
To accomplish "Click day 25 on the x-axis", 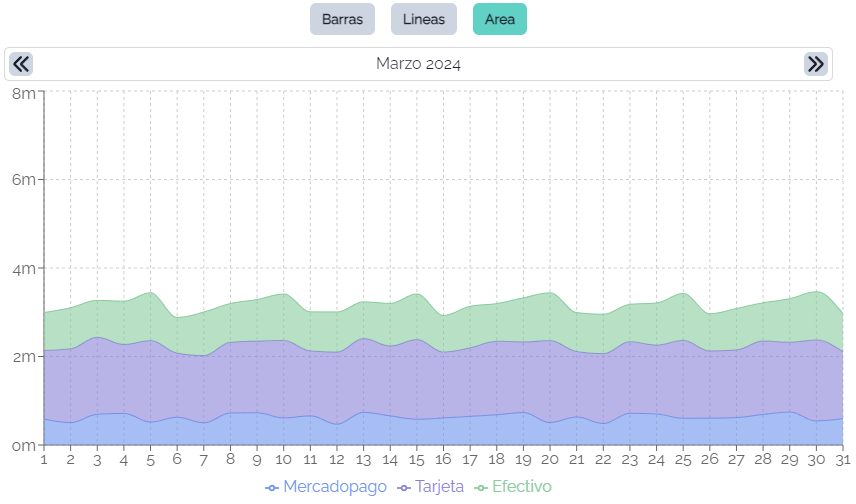I will pos(683,460).
